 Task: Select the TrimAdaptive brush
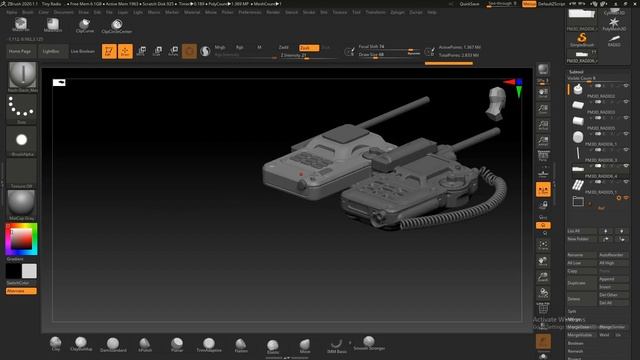[209, 344]
